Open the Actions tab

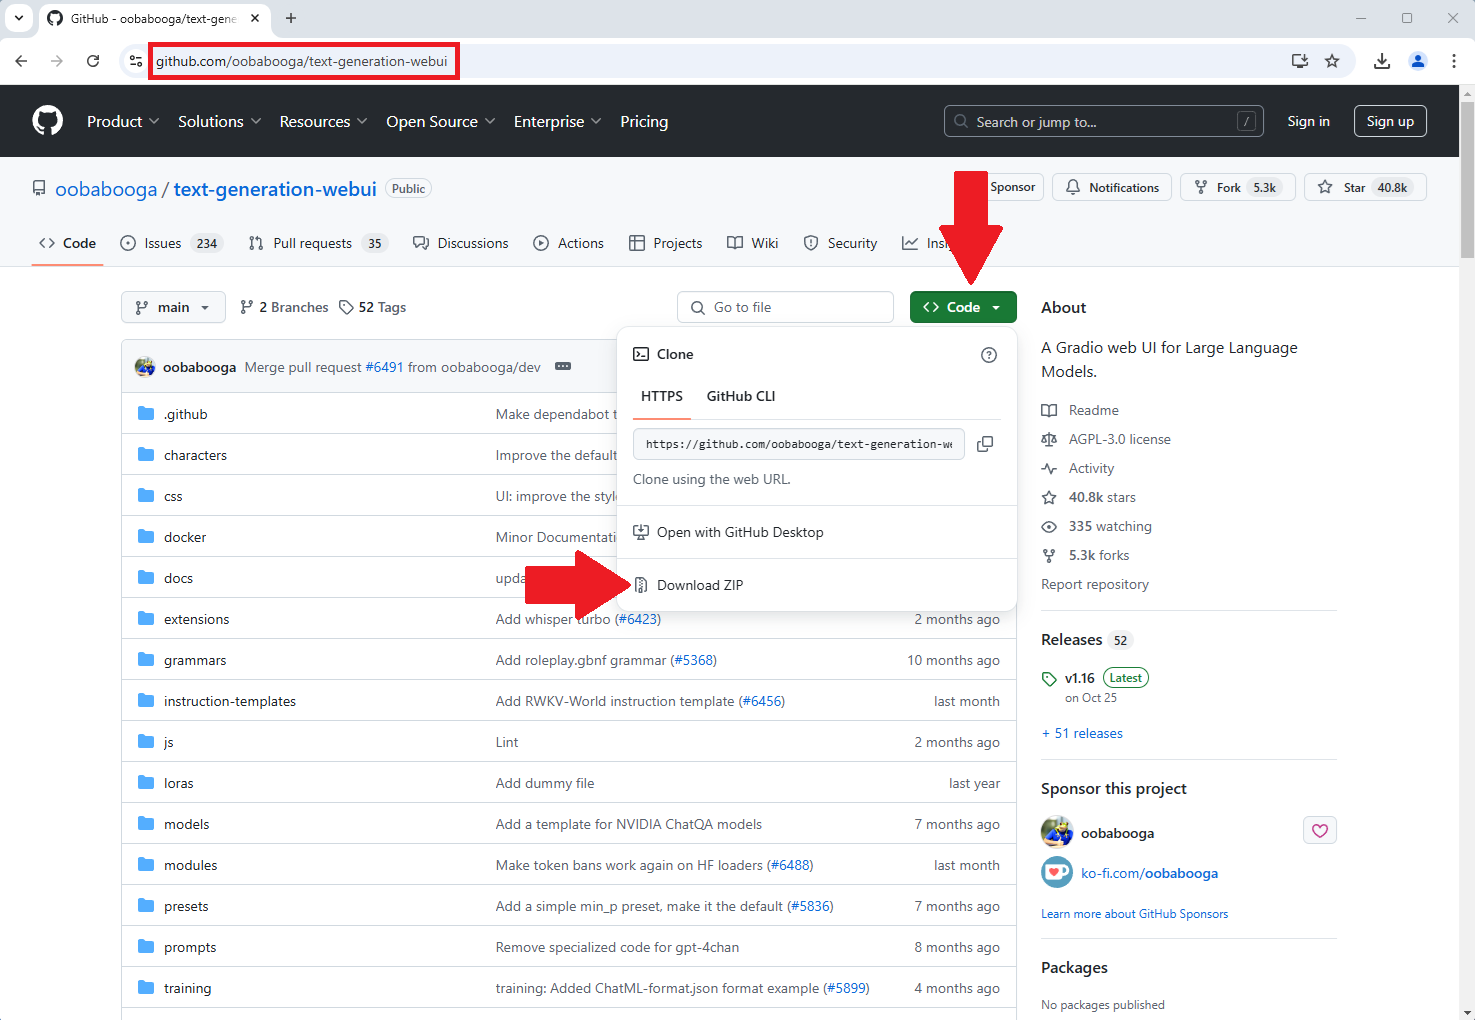[x=569, y=243]
